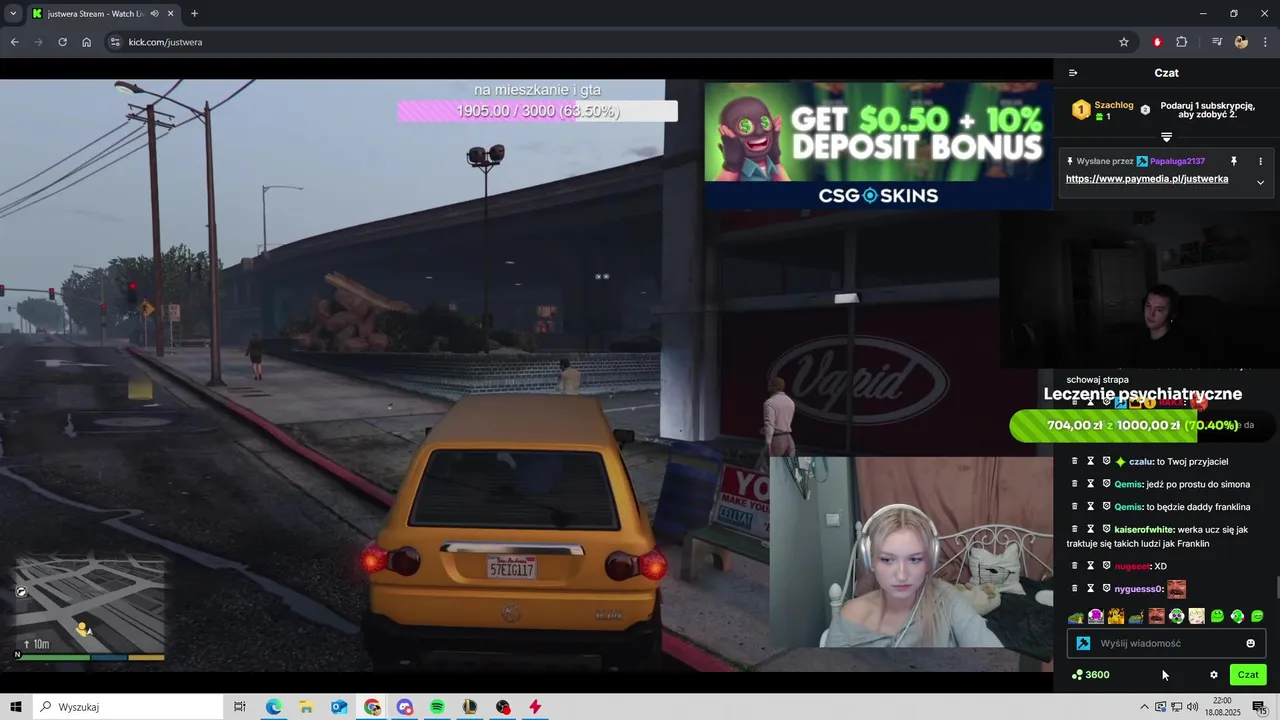Select the last green chat-bubble emote

pos(1257,616)
